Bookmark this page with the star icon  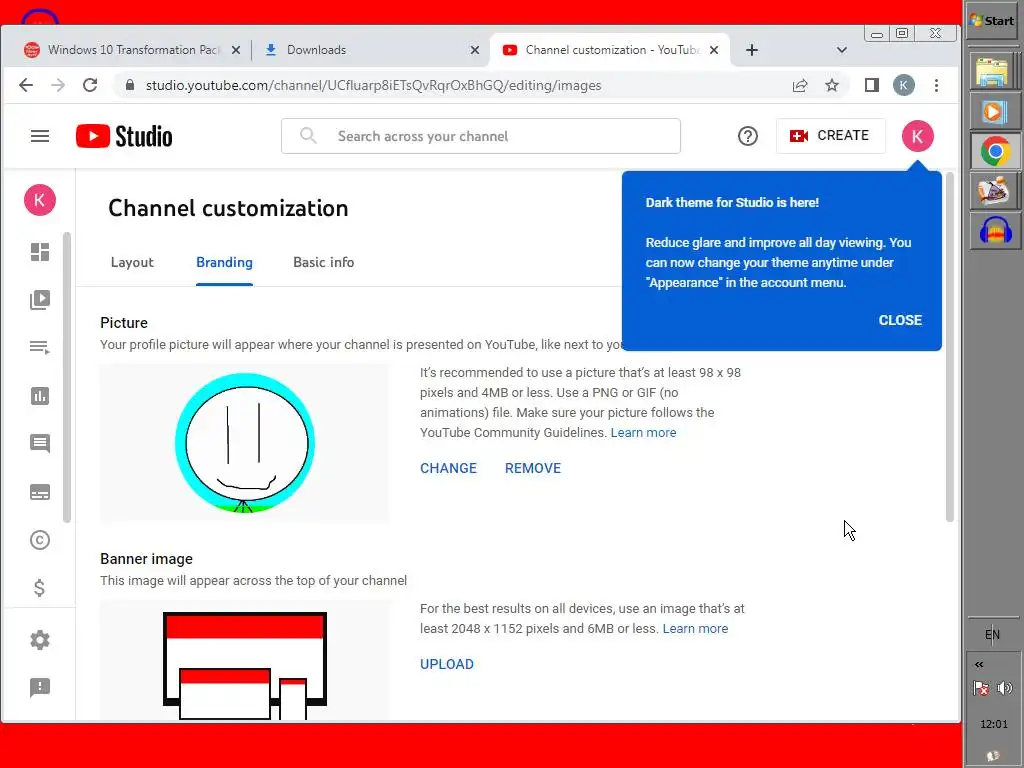(831, 85)
